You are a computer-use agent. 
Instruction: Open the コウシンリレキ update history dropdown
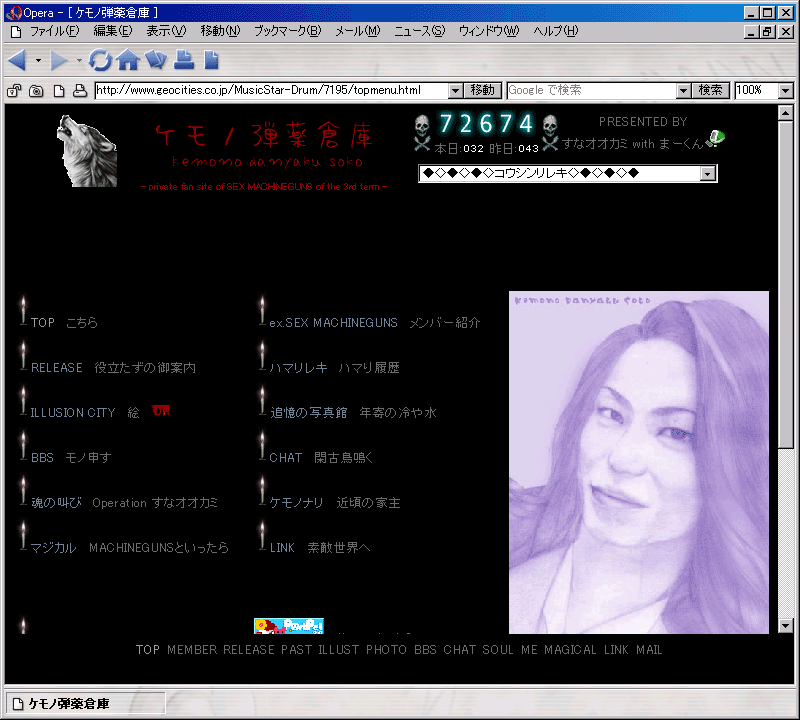[x=707, y=173]
